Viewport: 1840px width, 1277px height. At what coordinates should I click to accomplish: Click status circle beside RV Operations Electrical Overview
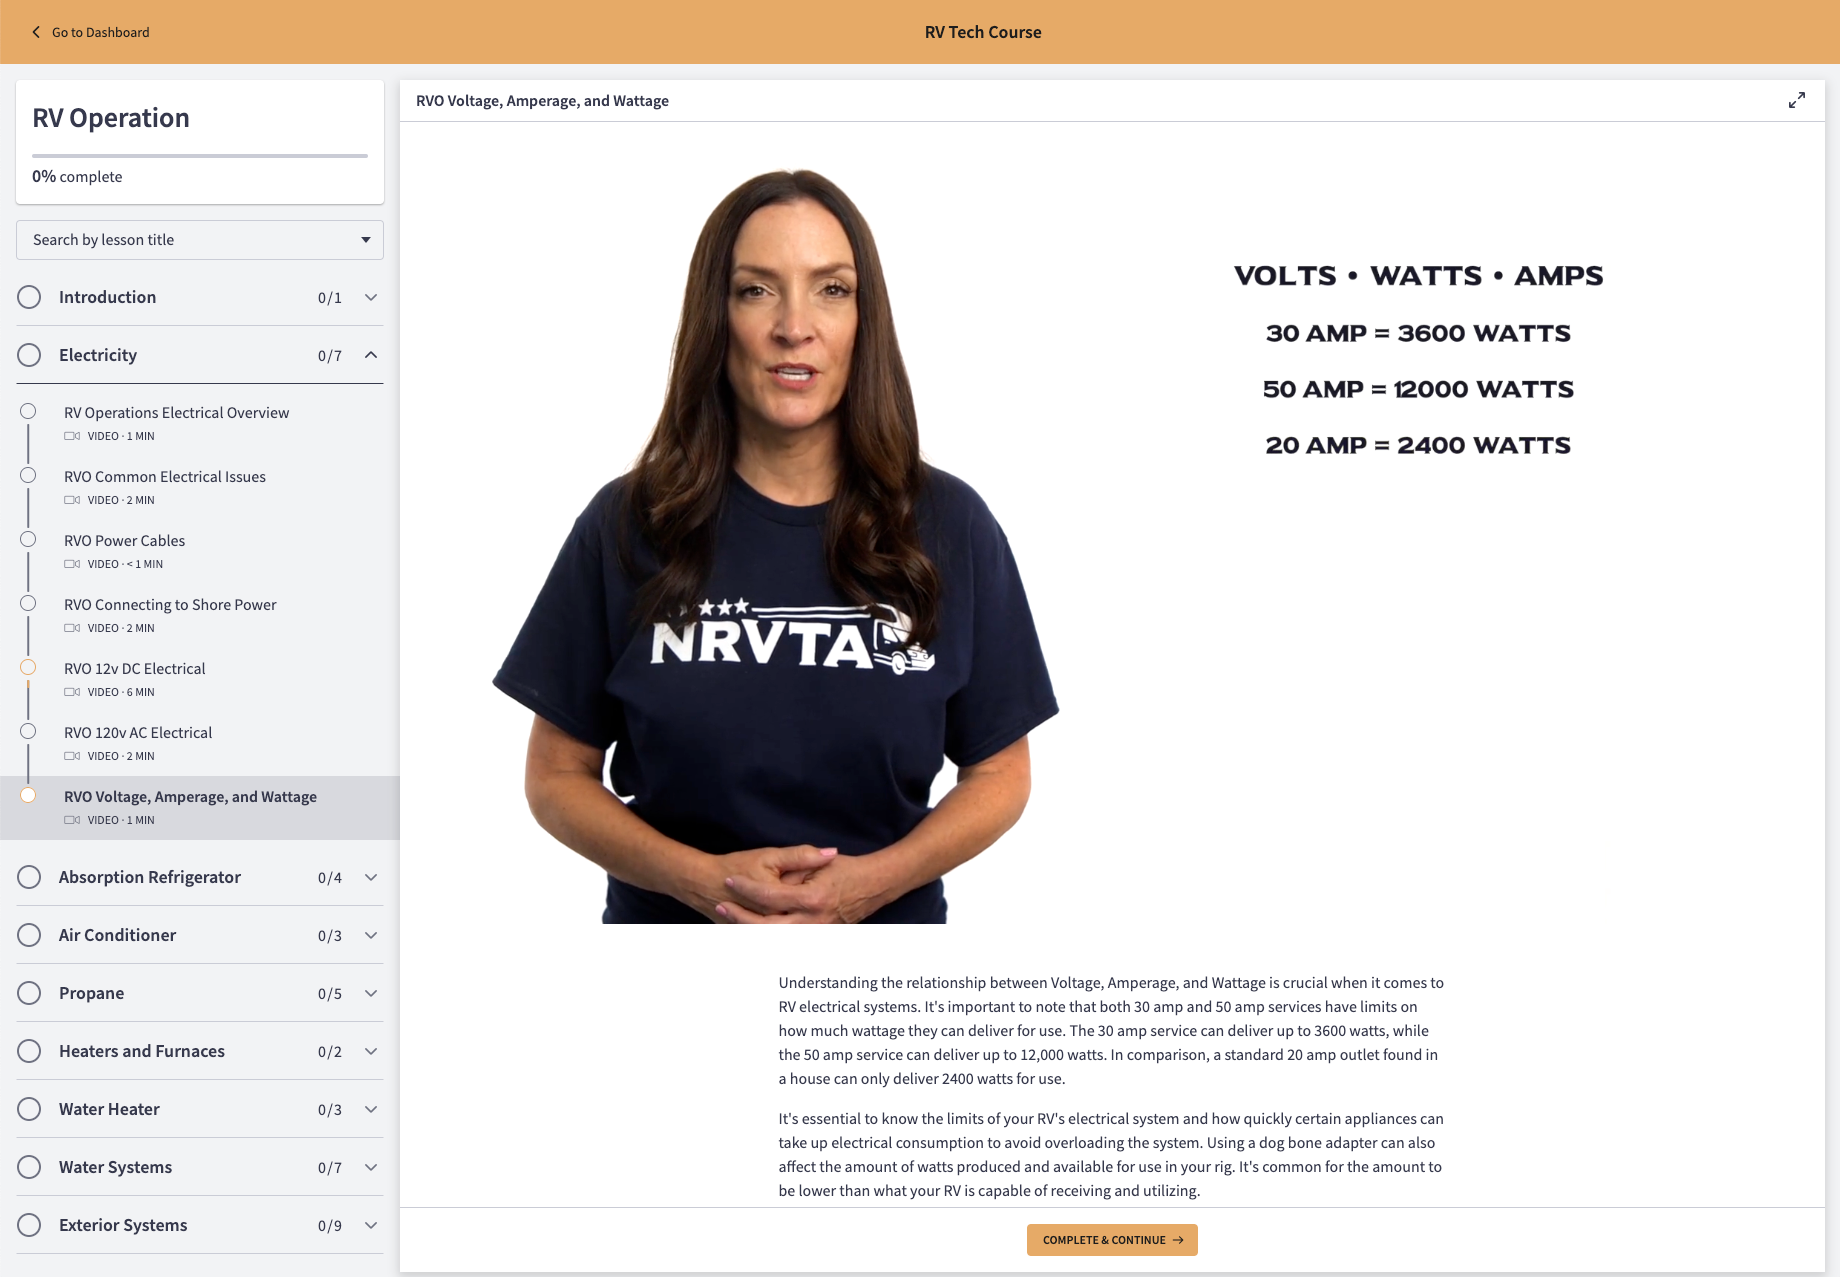tap(28, 411)
